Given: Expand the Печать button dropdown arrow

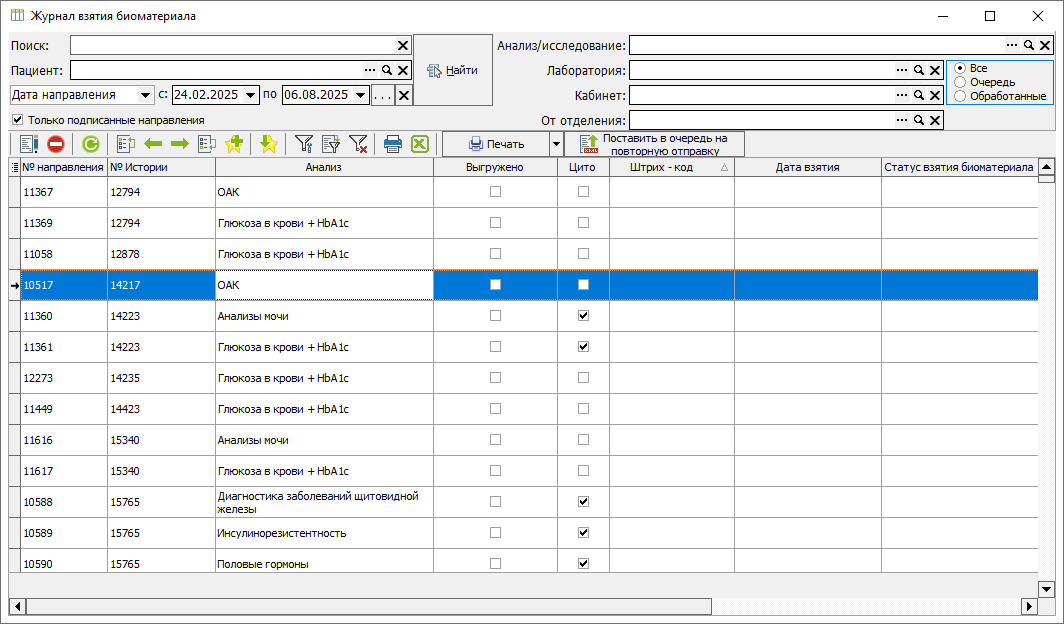Looking at the screenshot, I should coord(556,144).
